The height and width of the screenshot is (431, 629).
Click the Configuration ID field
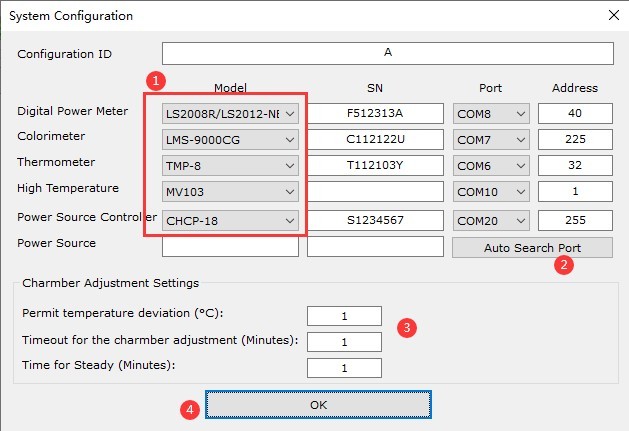(x=388, y=53)
